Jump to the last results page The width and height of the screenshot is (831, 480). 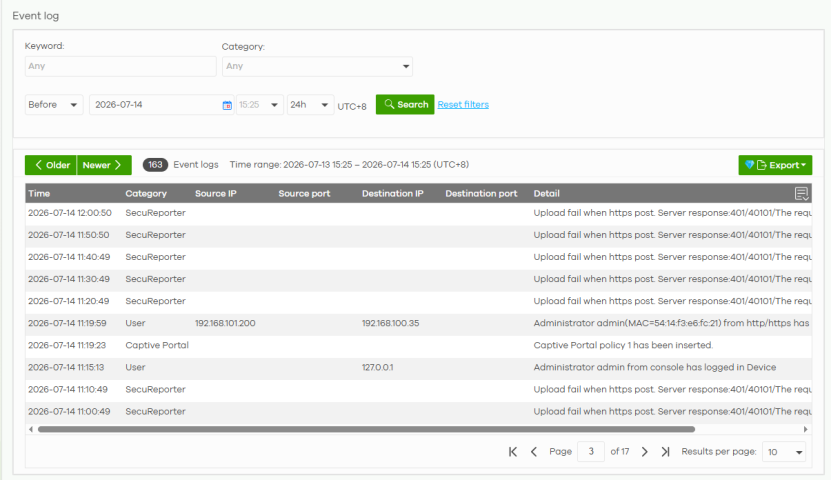point(666,452)
